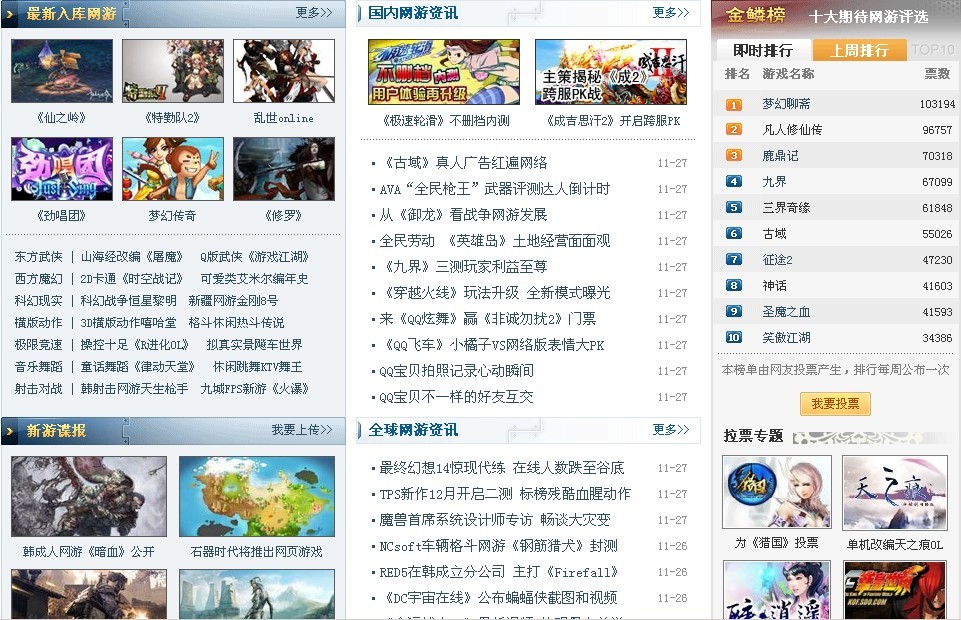
Task: Open 山海经改编《屠魔》 link
Action: pos(132,257)
